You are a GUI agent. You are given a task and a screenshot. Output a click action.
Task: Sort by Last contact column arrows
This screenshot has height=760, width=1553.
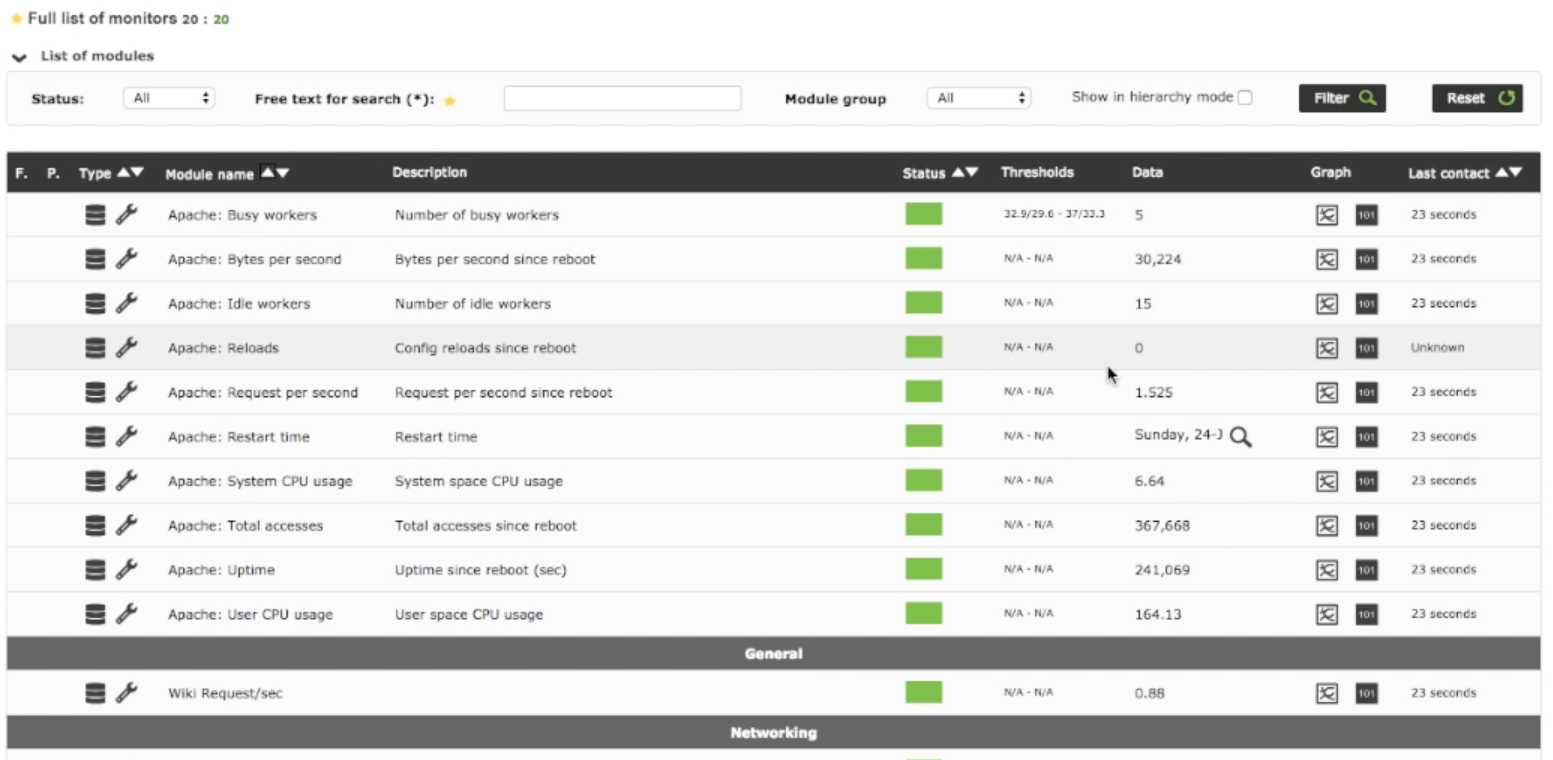click(x=1508, y=173)
